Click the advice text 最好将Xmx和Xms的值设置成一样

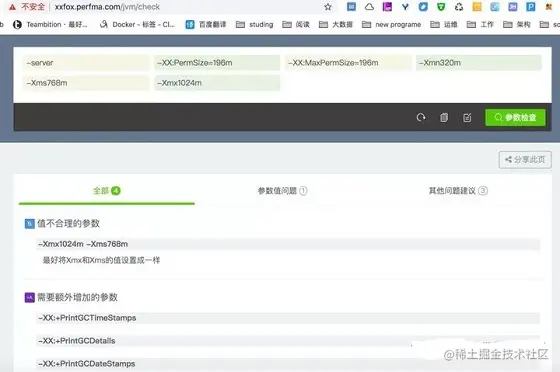tap(101, 260)
